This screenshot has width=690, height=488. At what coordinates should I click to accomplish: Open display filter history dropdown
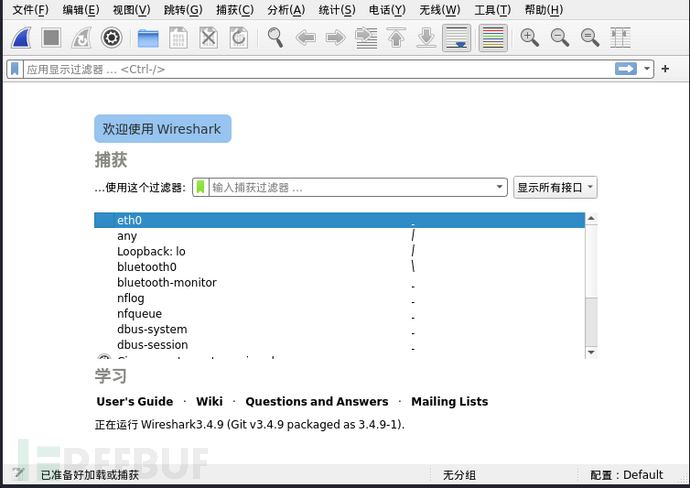(x=646, y=69)
